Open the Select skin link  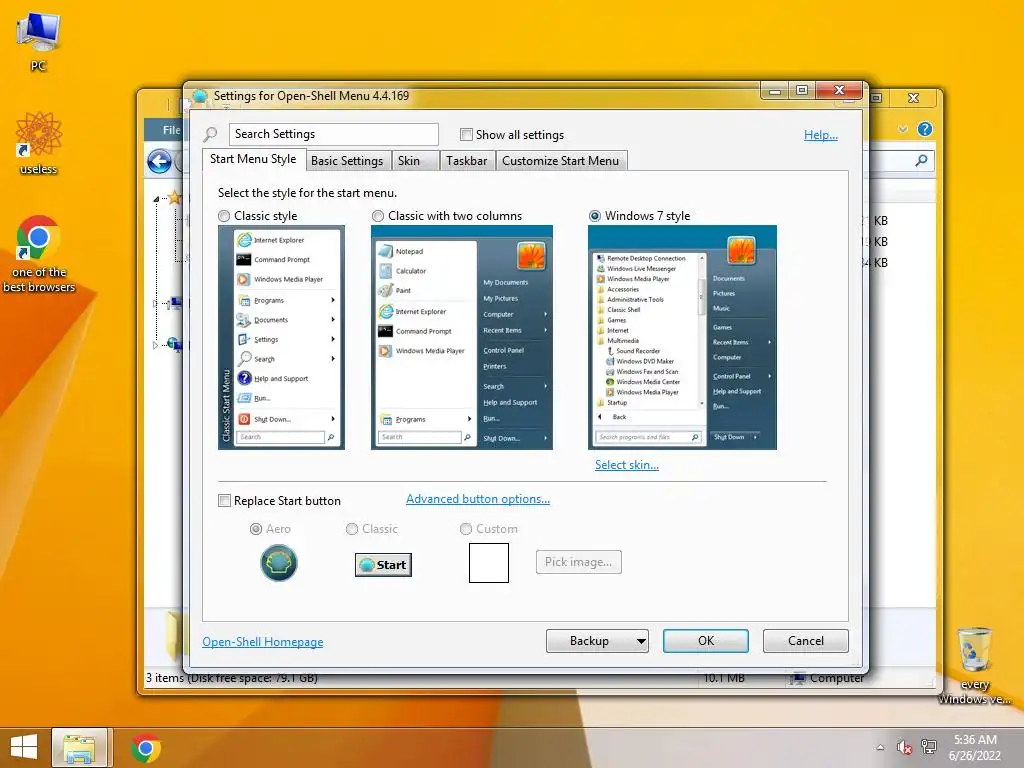pos(626,465)
